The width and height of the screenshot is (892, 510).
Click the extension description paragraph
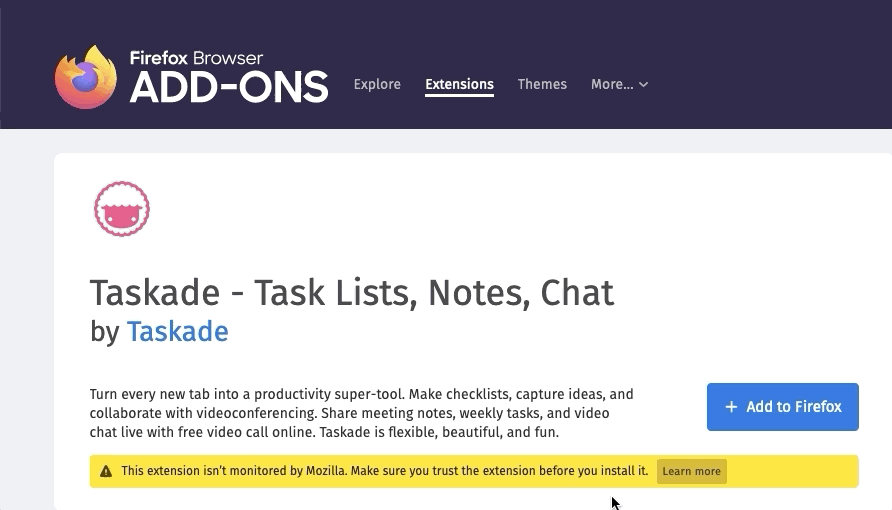click(x=361, y=414)
